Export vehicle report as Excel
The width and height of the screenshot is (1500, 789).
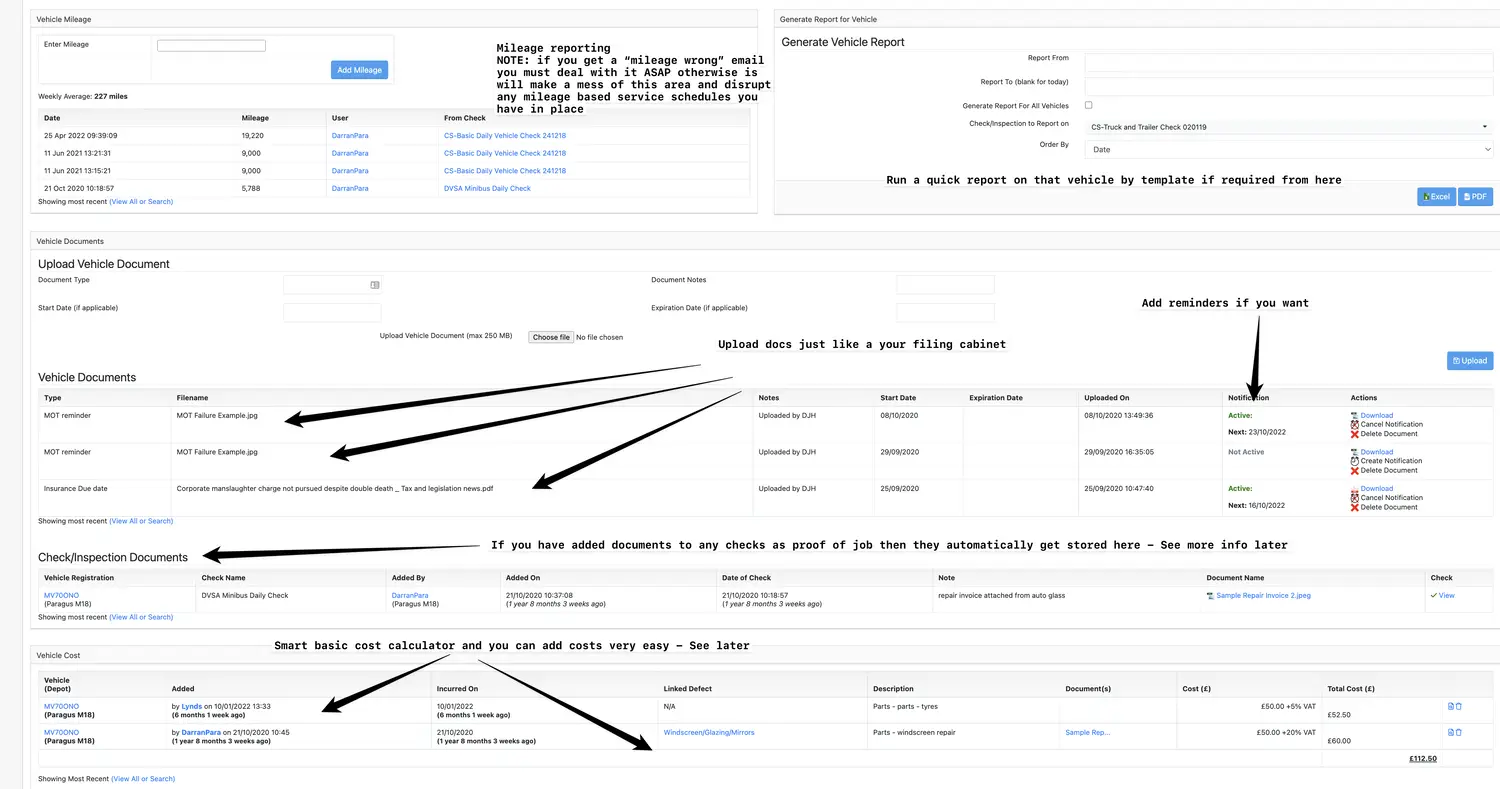coord(1436,197)
